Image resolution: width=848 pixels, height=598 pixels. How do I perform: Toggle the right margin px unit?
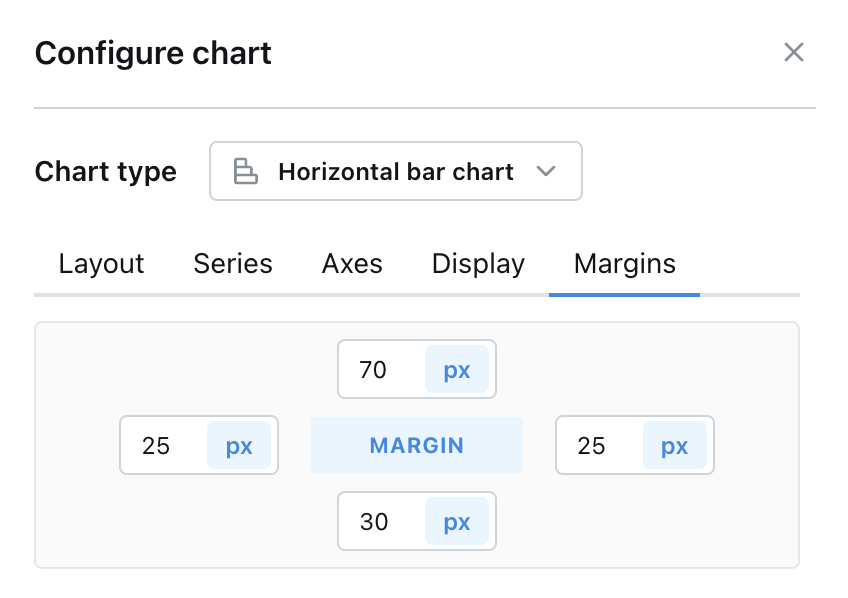point(675,445)
